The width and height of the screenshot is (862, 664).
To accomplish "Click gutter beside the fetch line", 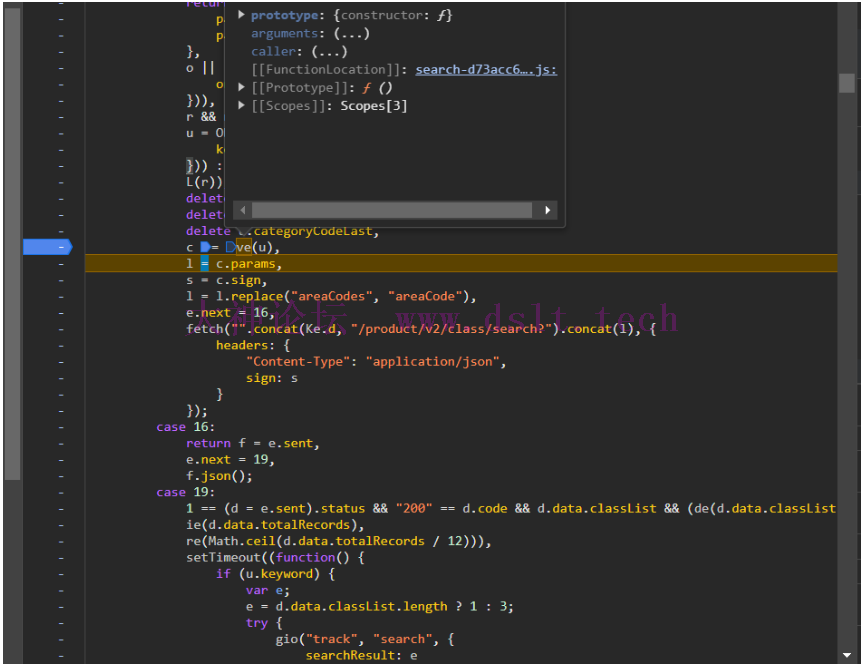I will point(60,329).
